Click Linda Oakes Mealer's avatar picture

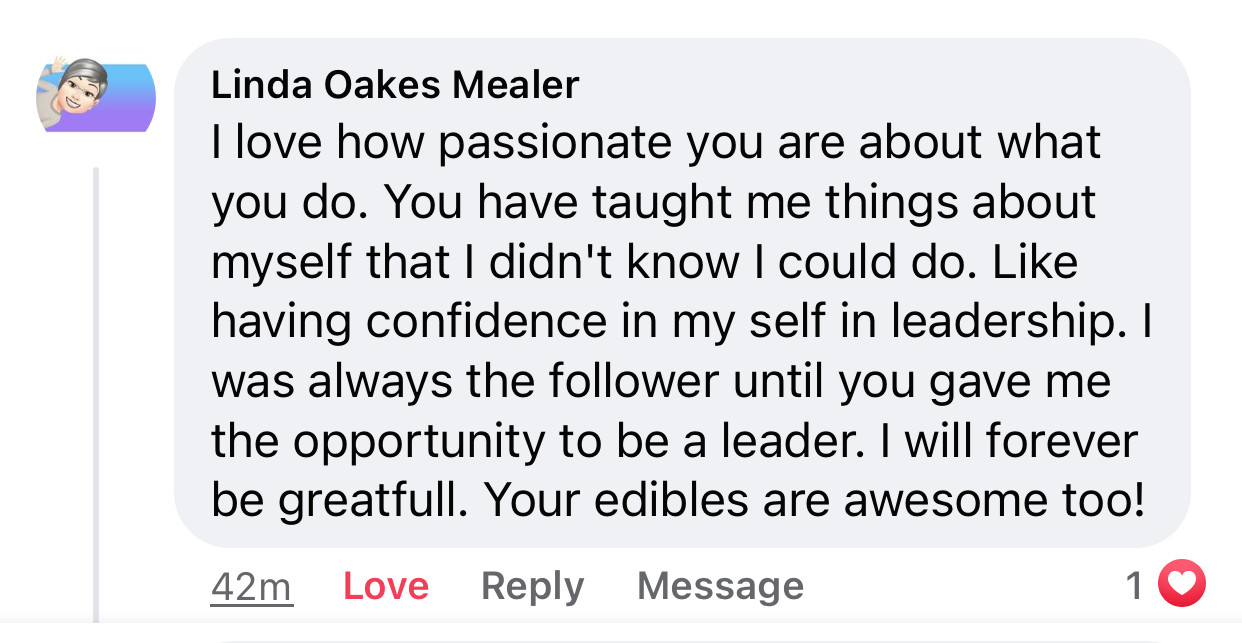(x=97, y=96)
